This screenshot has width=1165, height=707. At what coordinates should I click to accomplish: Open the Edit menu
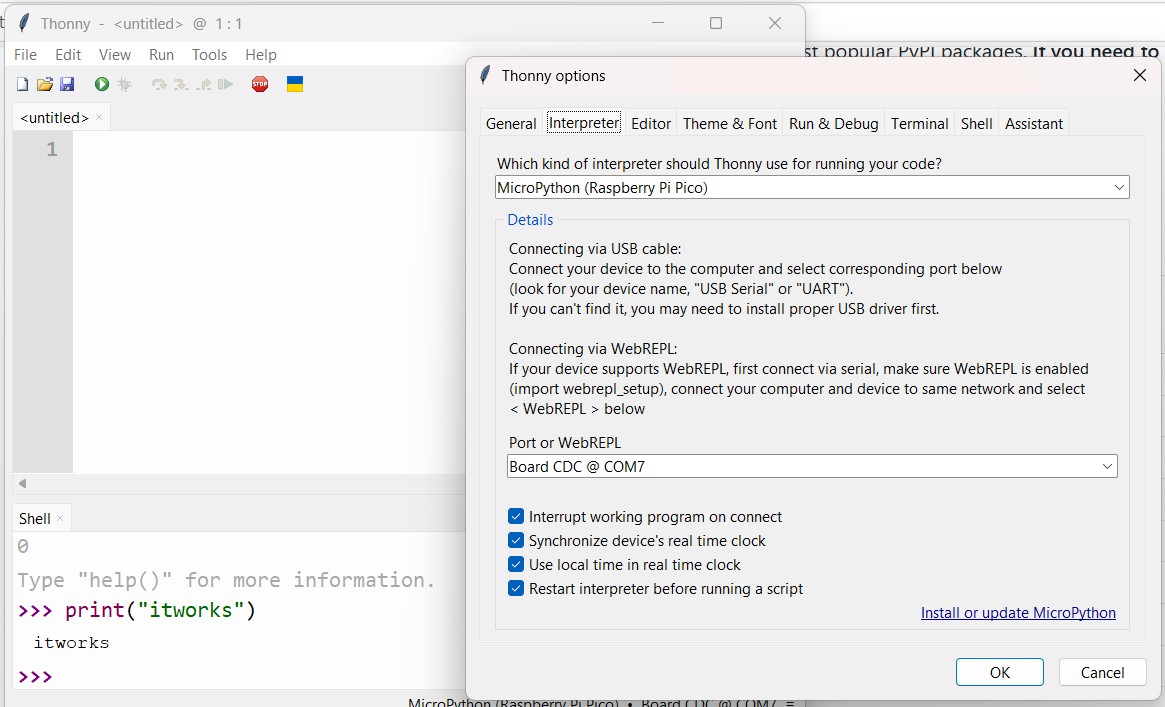(68, 55)
